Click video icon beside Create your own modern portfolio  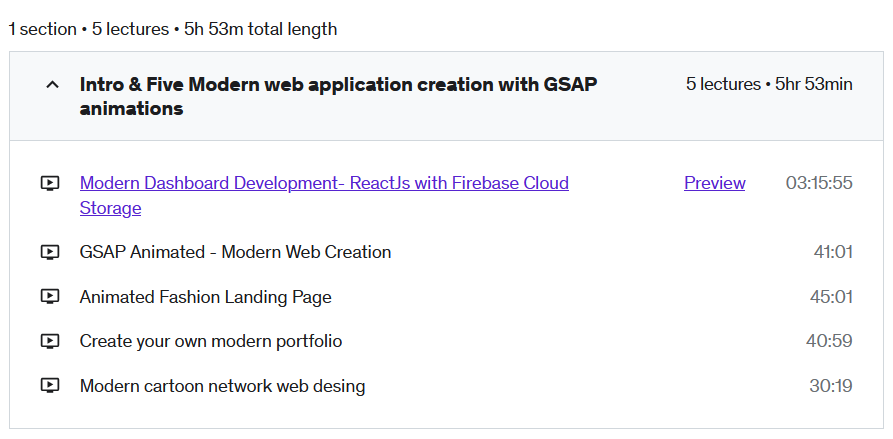point(50,341)
